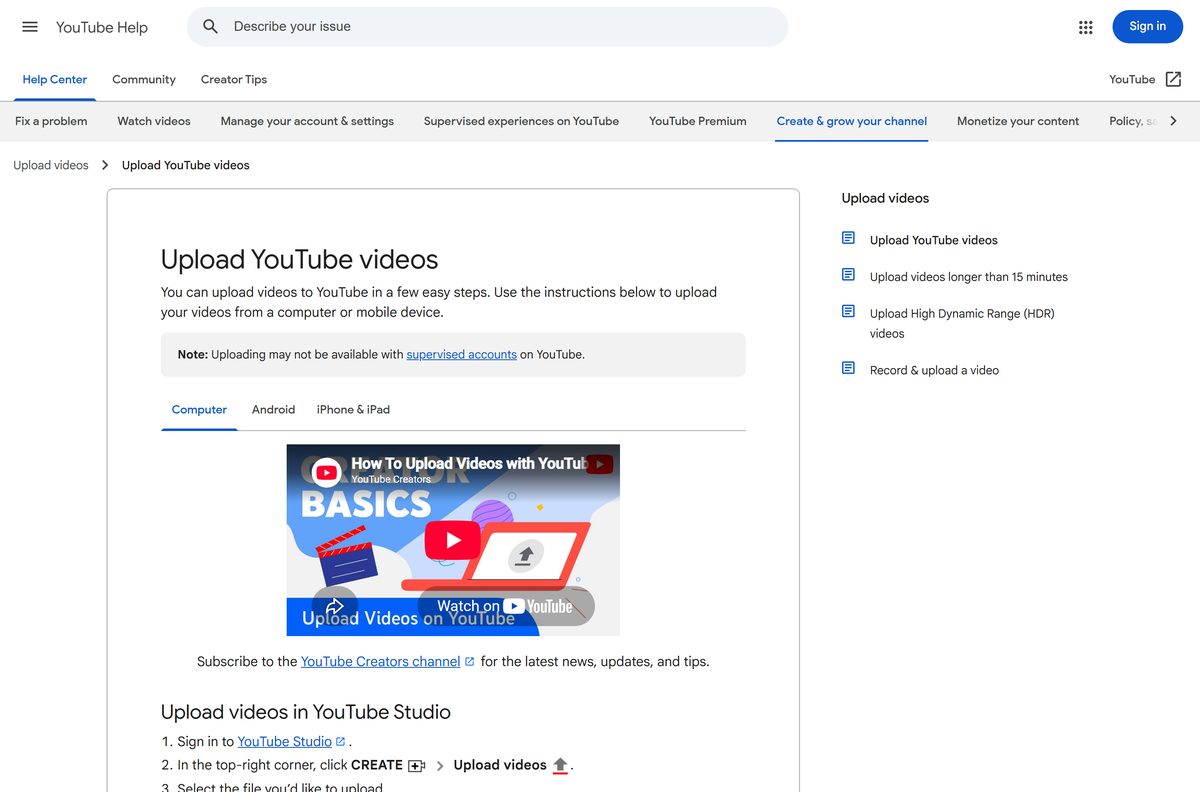Select the Computer tab

tap(199, 409)
